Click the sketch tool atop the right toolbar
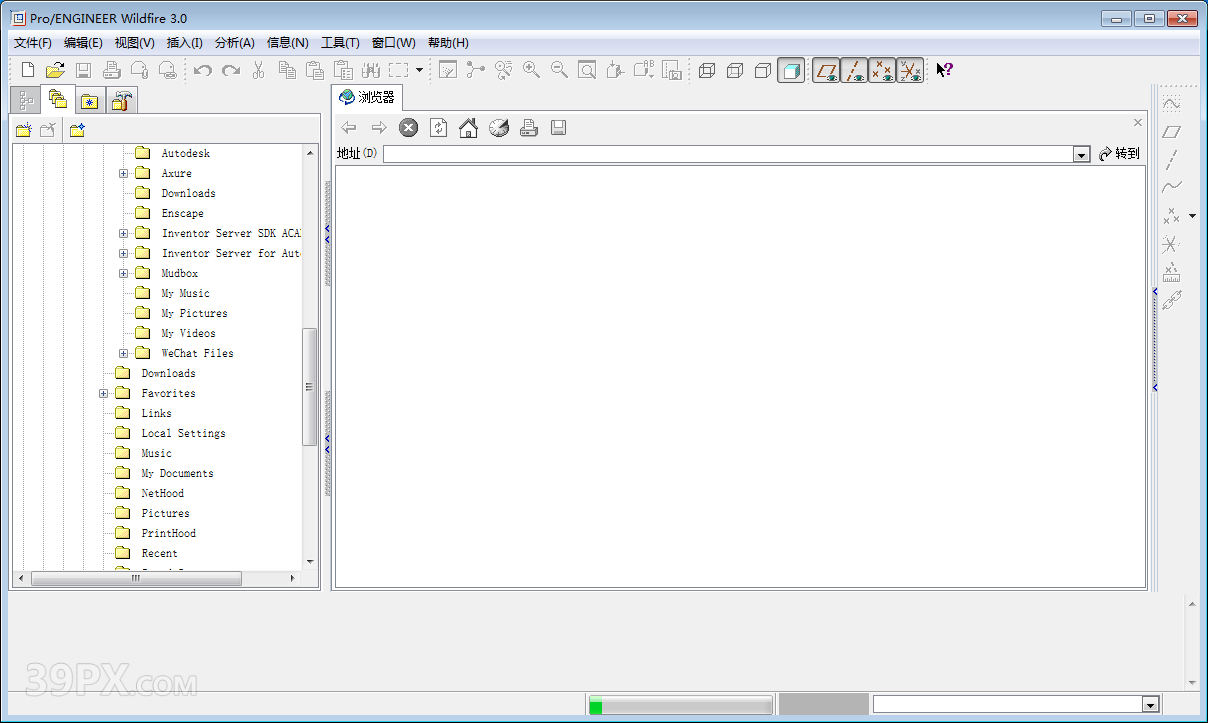1208x723 pixels. point(1172,103)
